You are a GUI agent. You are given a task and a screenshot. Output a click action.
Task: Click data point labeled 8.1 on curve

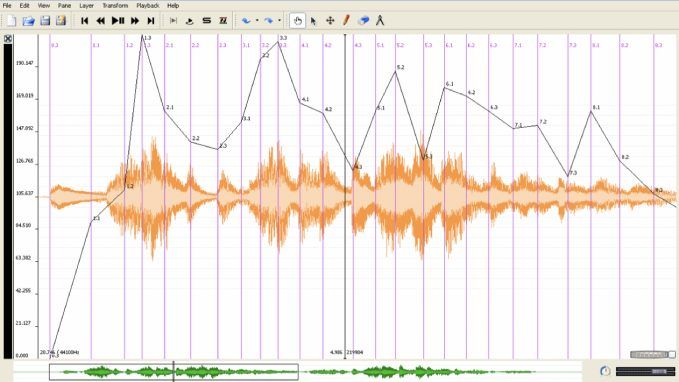tap(591, 111)
